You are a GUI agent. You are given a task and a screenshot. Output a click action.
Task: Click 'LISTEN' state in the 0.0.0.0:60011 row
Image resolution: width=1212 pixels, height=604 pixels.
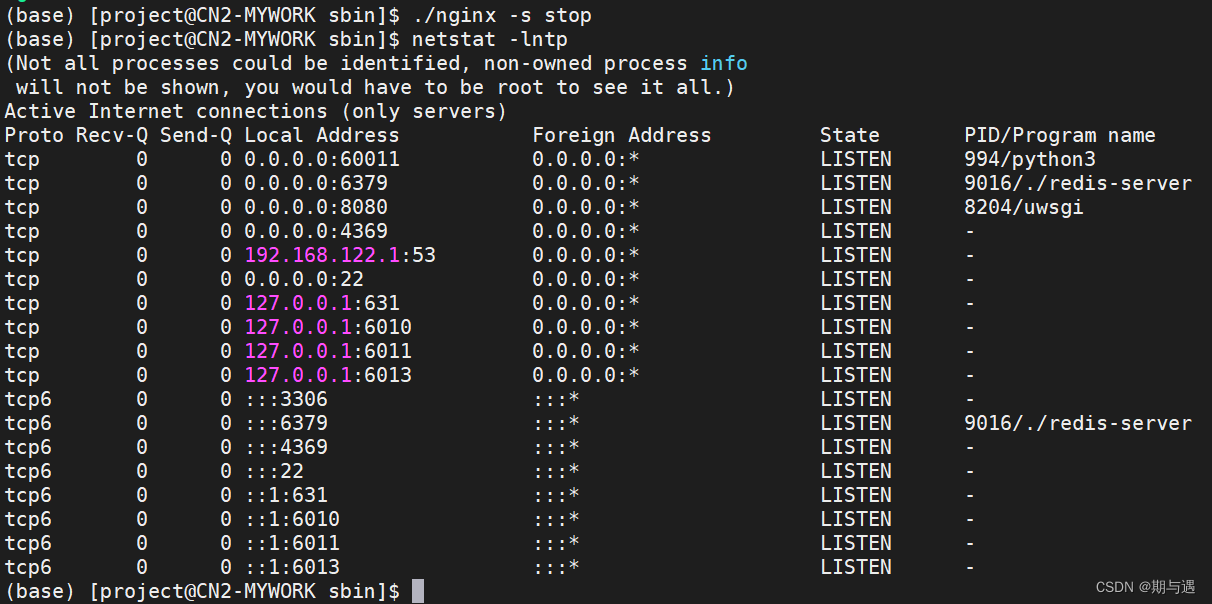[x=856, y=160]
